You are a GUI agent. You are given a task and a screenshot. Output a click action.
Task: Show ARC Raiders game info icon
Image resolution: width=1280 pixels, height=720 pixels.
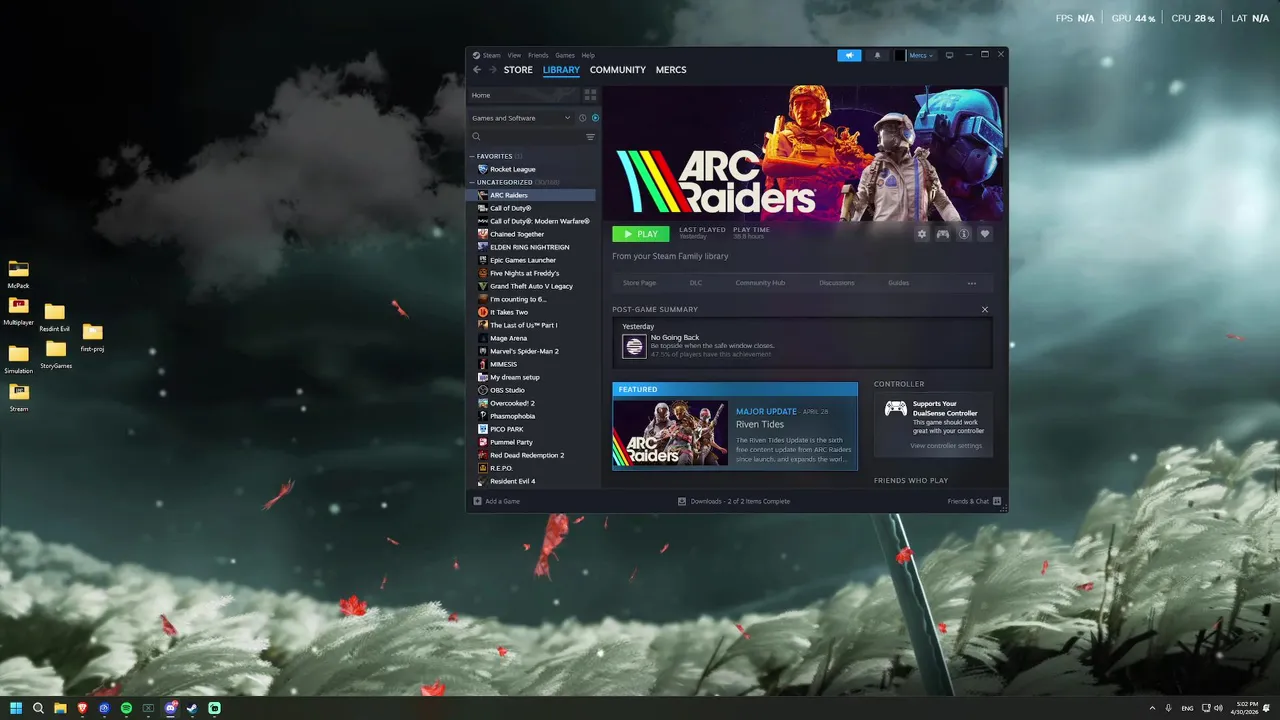(x=964, y=234)
